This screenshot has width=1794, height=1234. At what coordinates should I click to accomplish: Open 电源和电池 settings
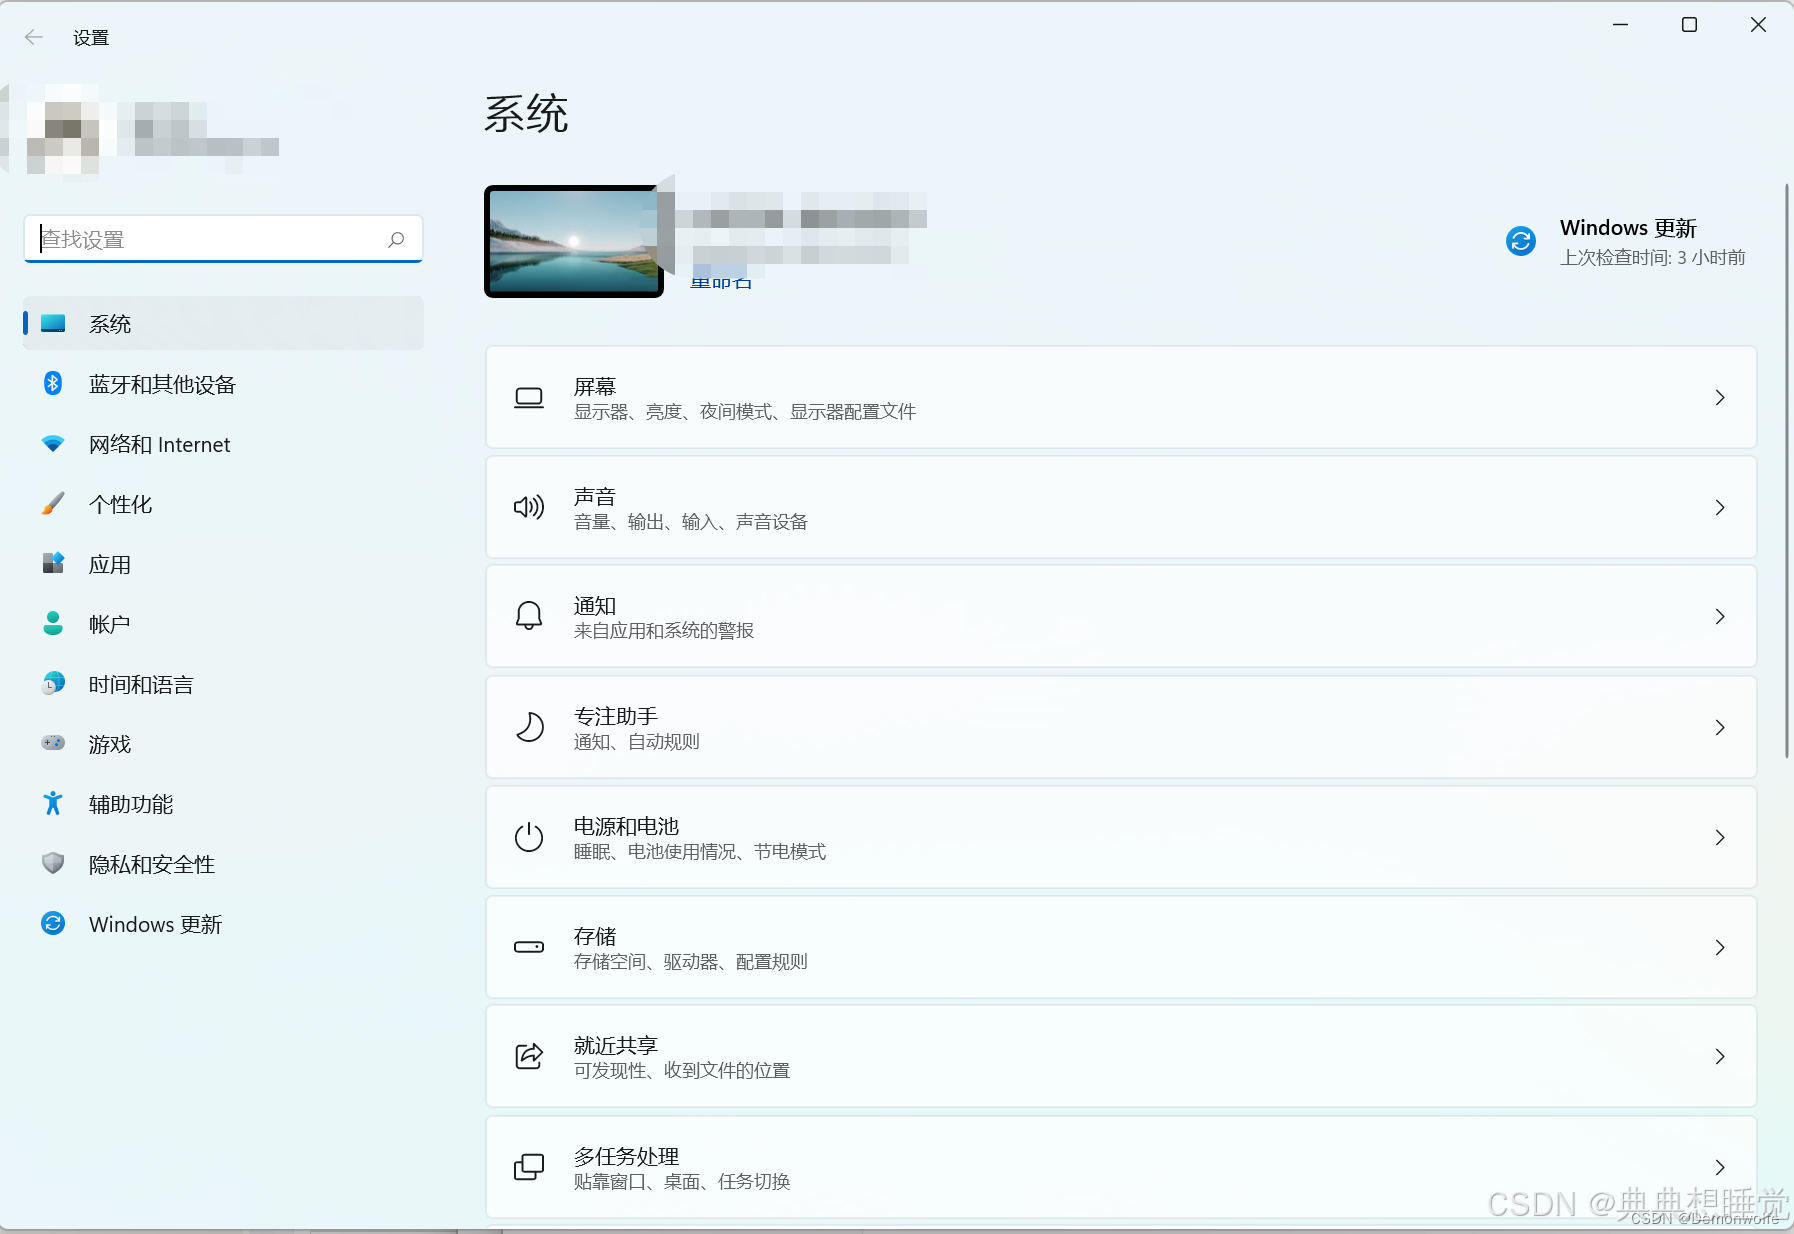coord(1121,837)
